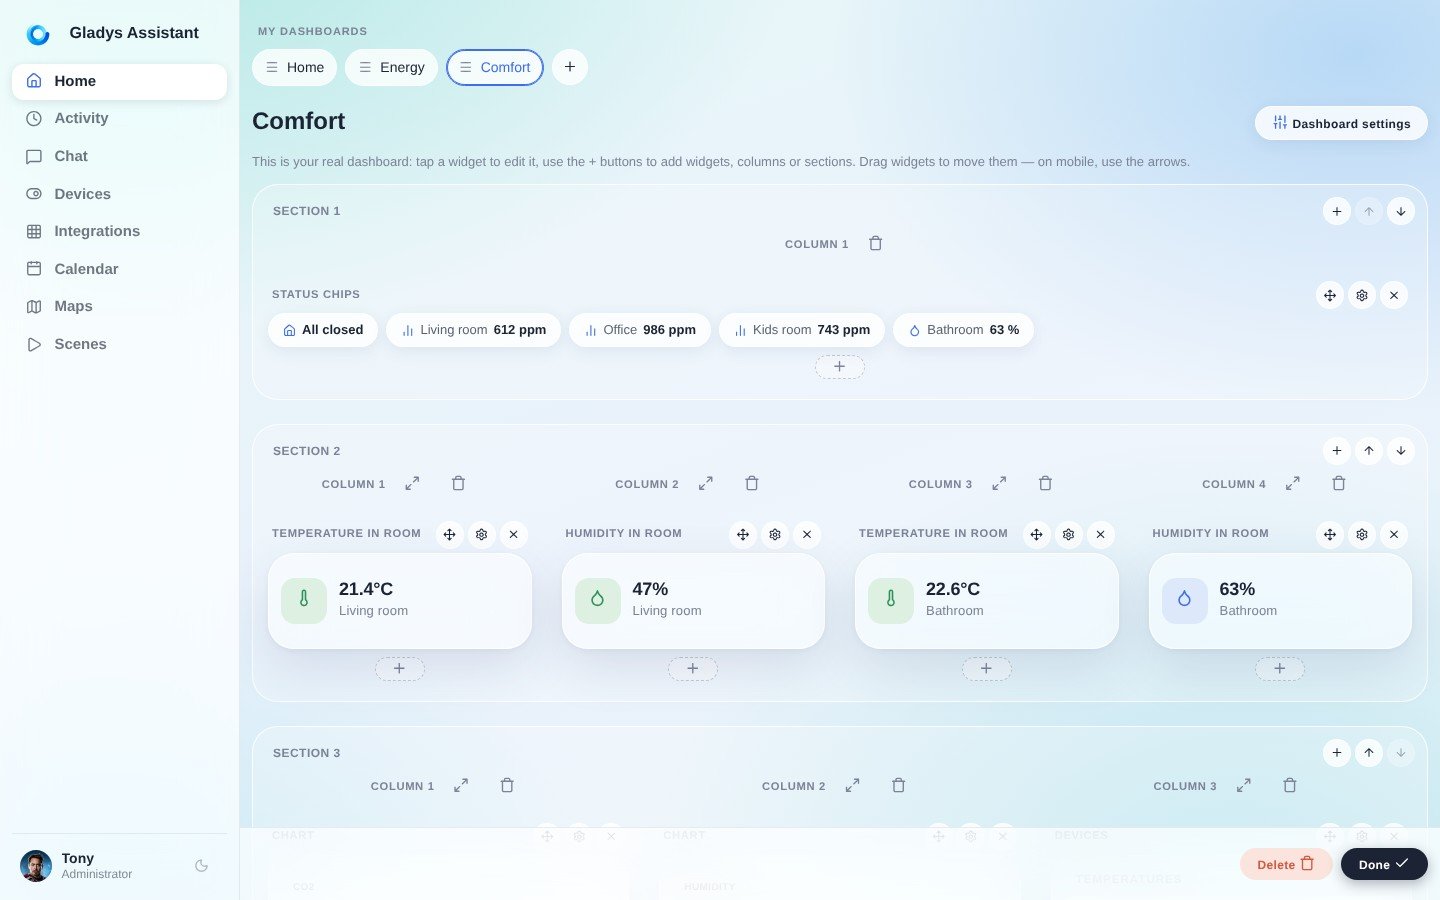Open settings of Bathroom humidity widget
1440x900 pixels.
click(1362, 535)
